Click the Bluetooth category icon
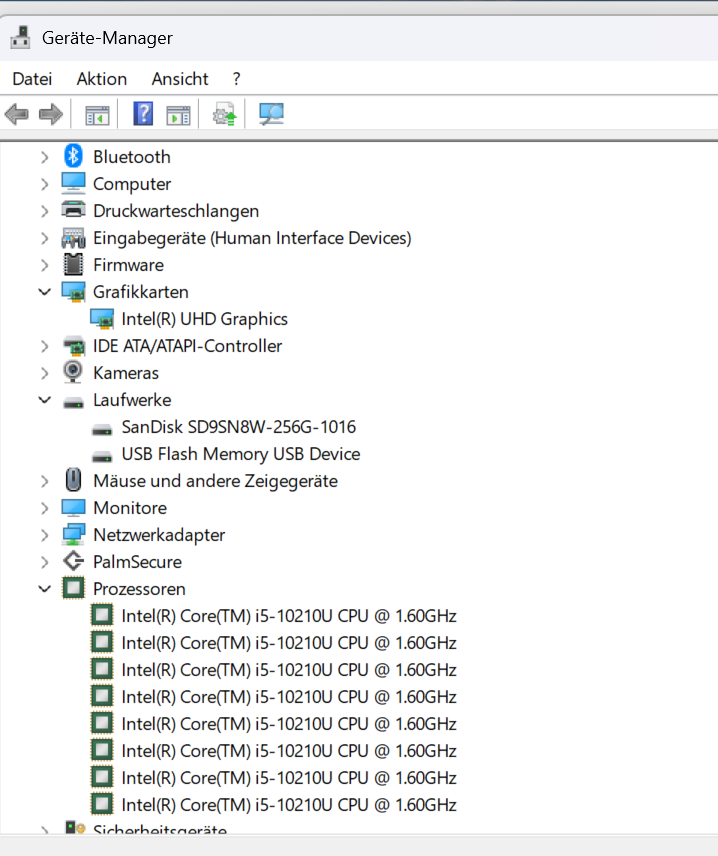The image size is (718, 856). [73, 157]
